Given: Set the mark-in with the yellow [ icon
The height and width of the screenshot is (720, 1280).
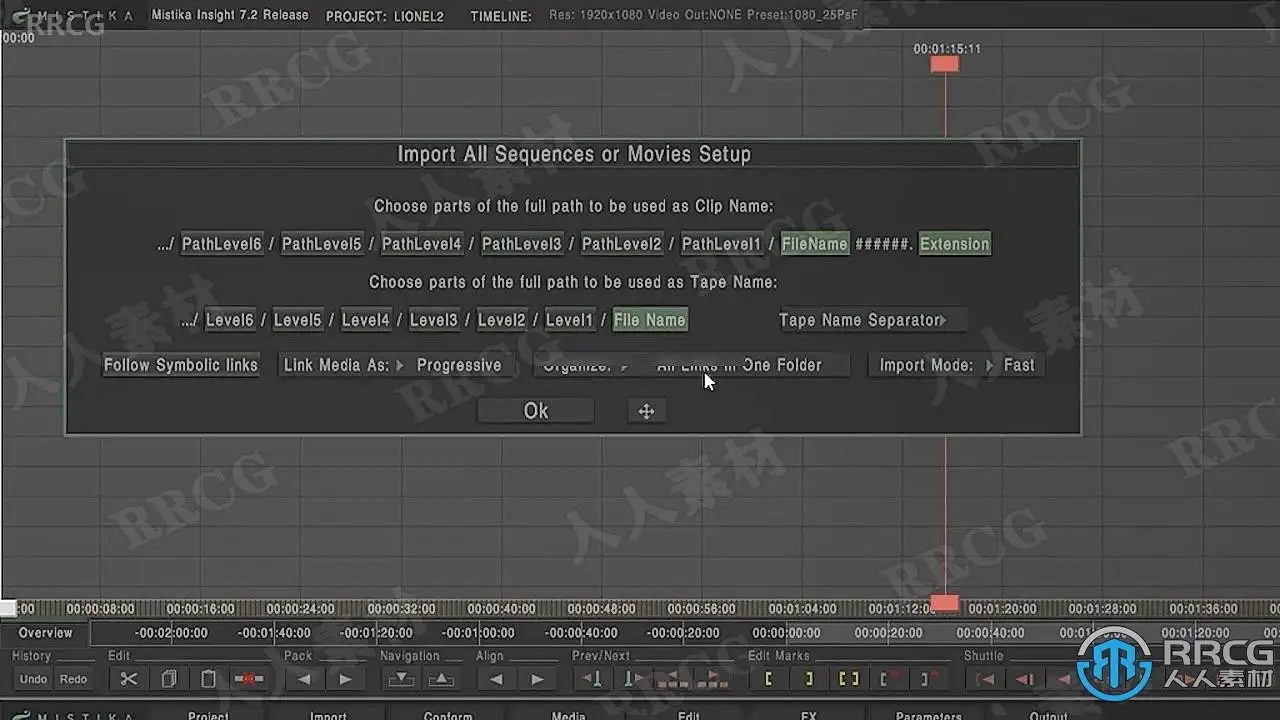Looking at the screenshot, I should [x=768, y=679].
